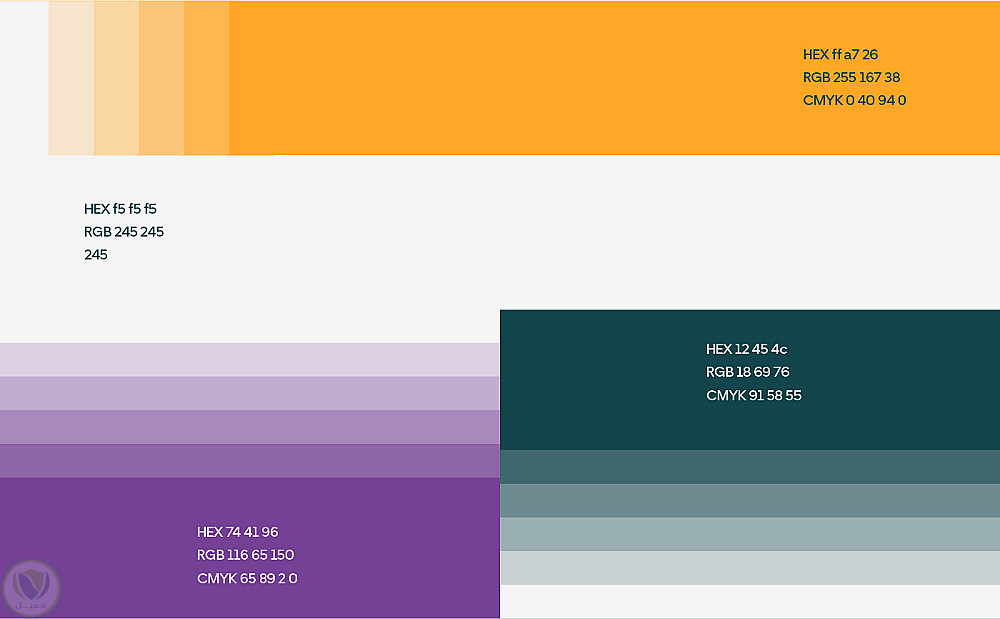Choose the darkest purple tint band above the main purple
Viewport: 1000px width, 619px height.
point(249,461)
